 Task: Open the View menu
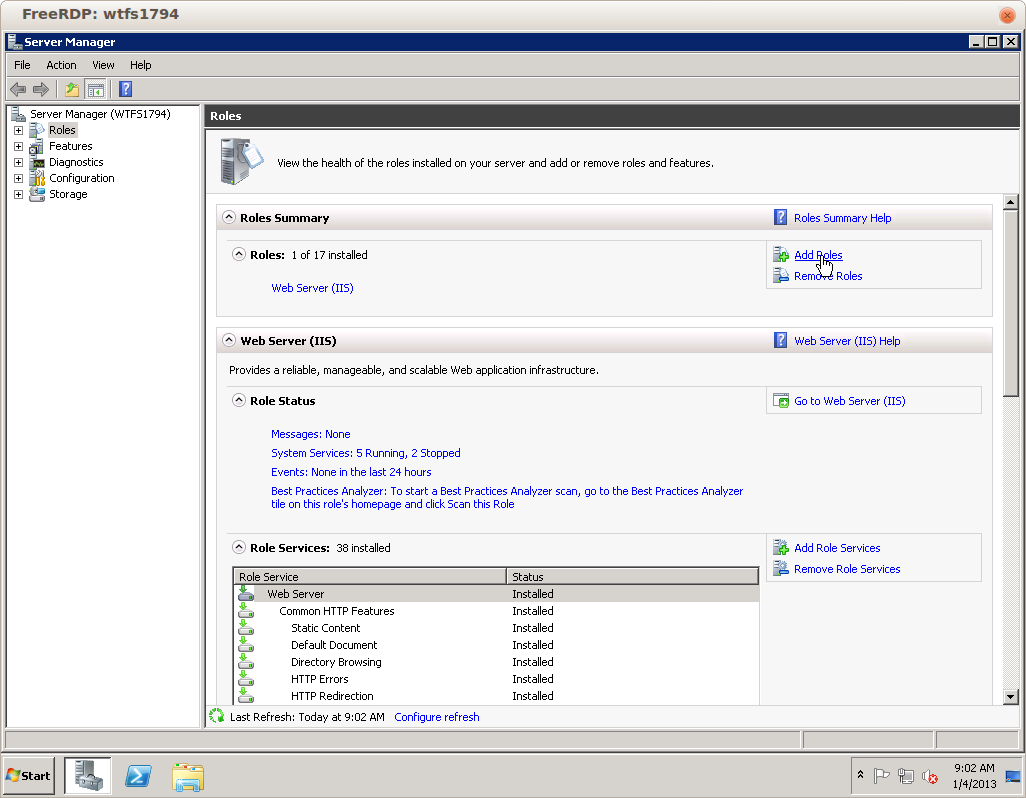point(103,65)
